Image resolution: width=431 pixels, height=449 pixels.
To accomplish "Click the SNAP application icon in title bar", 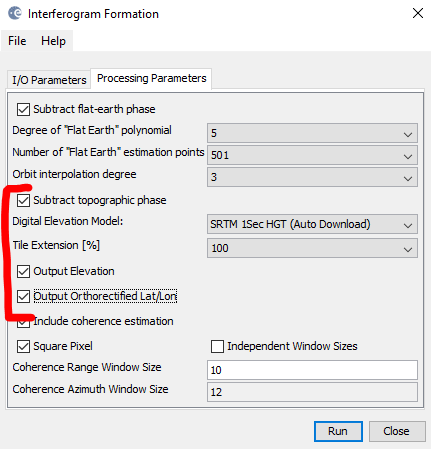I will click(x=15, y=13).
